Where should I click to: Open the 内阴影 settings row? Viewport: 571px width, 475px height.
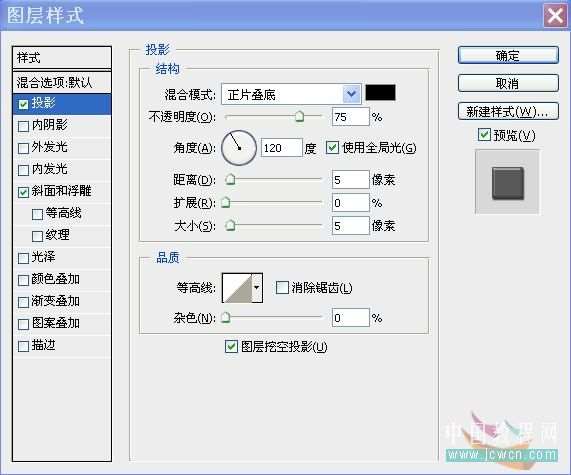point(62,126)
